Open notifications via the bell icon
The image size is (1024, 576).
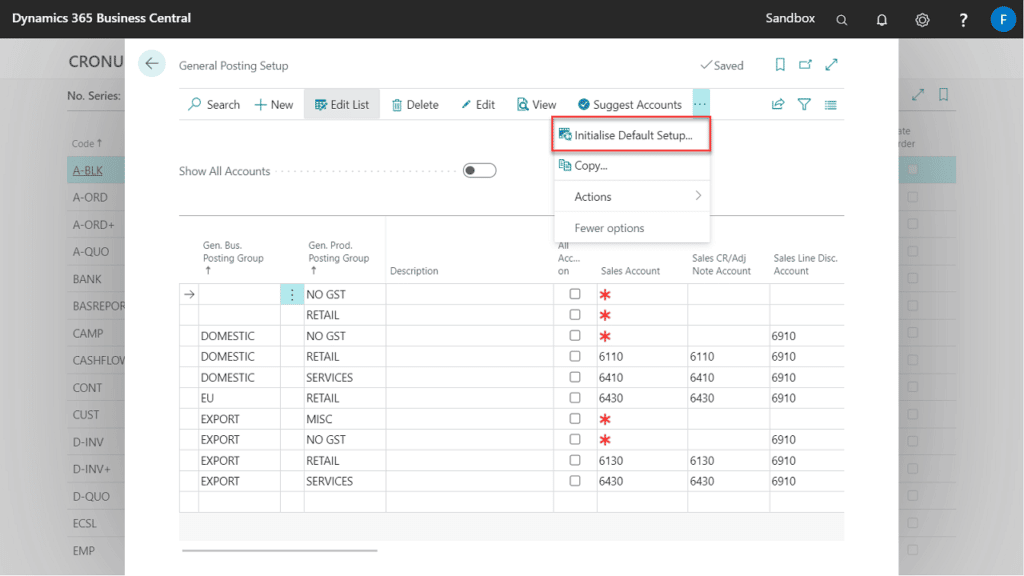coord(881,19)
